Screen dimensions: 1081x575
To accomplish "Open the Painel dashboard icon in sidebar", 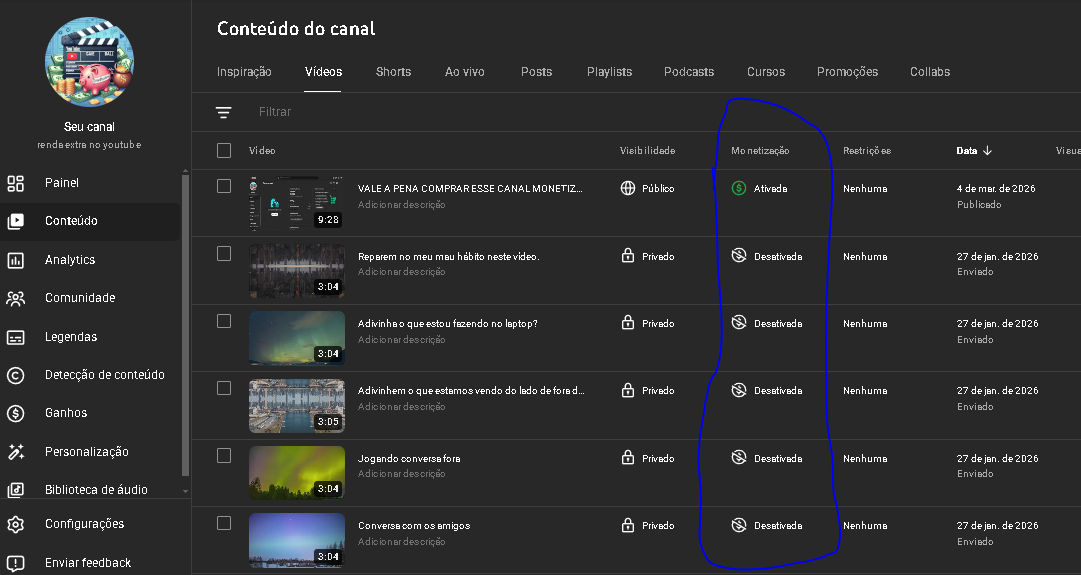I will 16,183.
